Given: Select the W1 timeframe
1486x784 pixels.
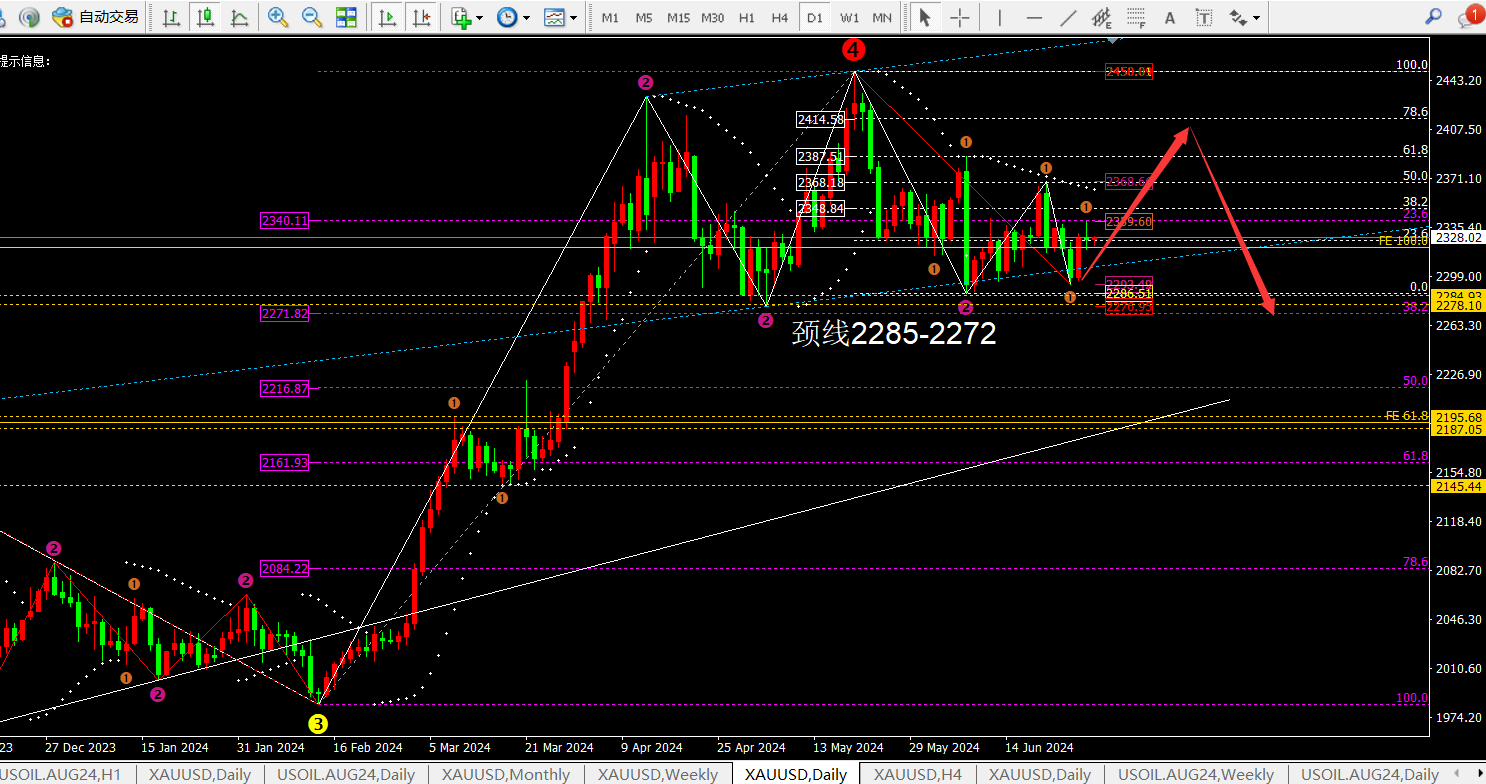Looking at the screenshot, I should pyautogui.click(x=849, y=17).
